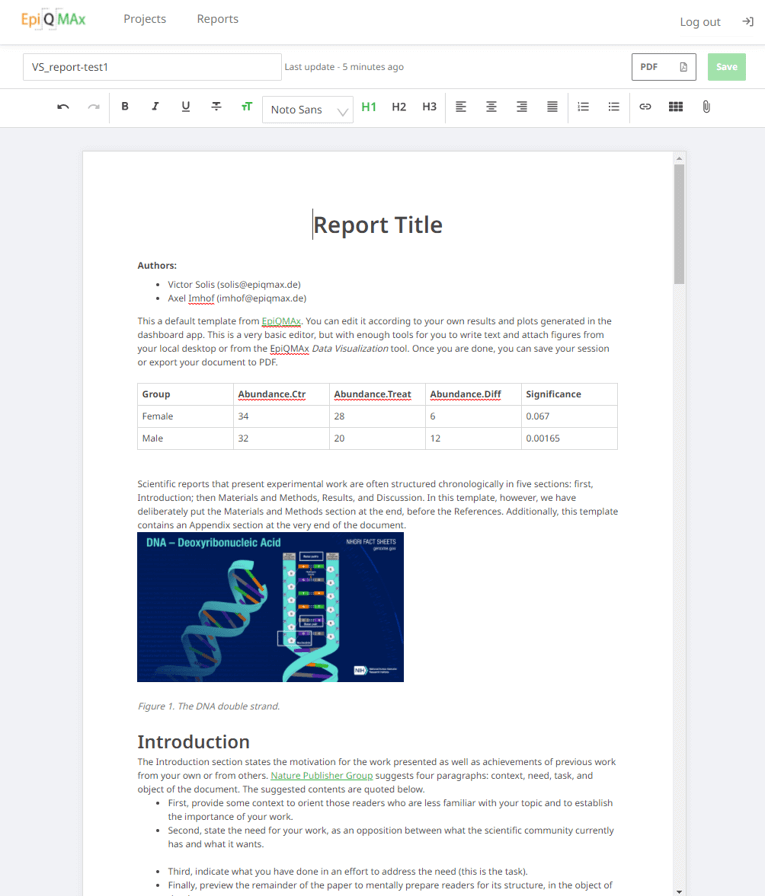Go to the Reports page
Screen dimensions: 765x896
217,19
